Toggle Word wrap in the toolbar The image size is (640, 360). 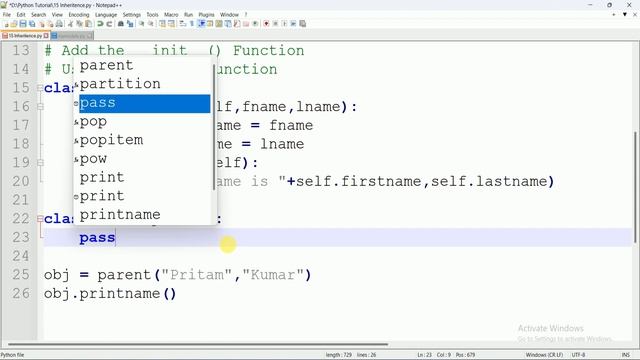pos(182,24)
